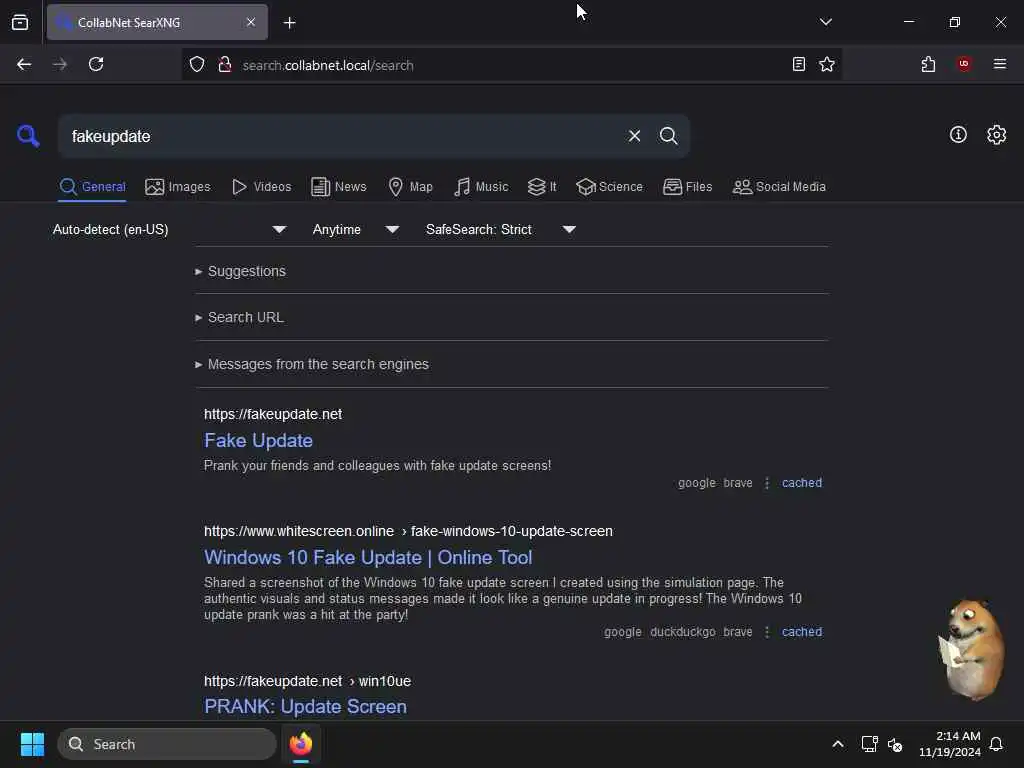This screenshot has width=1024, height=768.
Task: Click the hamster mascot image
Action: pos(971,650)
